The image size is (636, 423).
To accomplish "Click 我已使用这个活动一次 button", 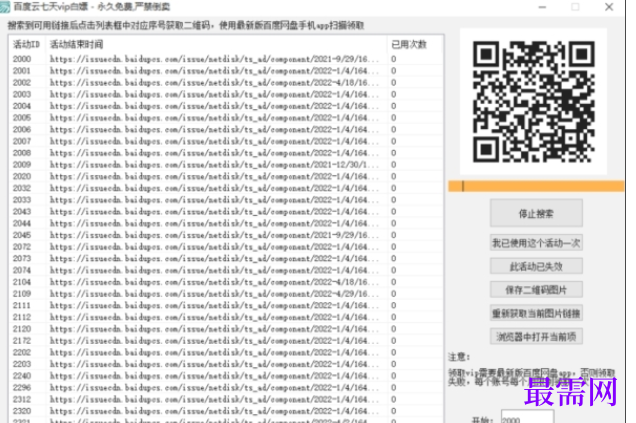I will point(536,243).
